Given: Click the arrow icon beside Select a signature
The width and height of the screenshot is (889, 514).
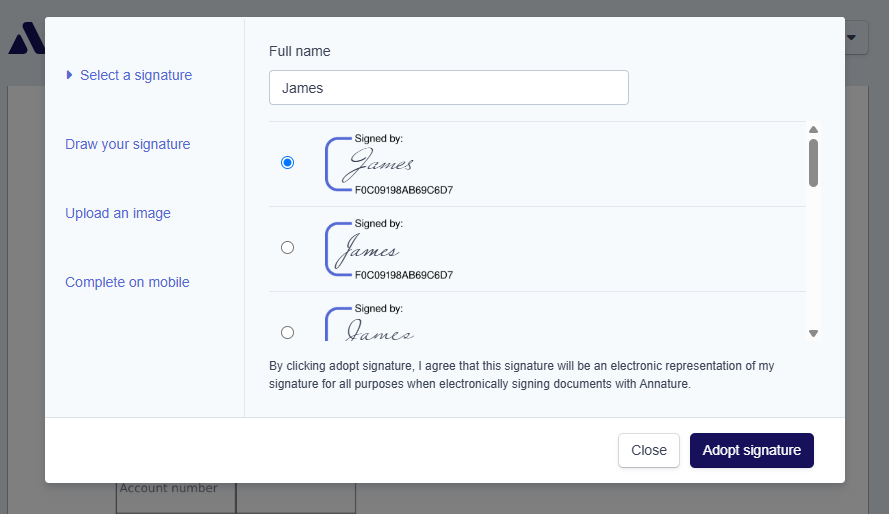Looking at the screenshot, I should click(x=69, y=75).
